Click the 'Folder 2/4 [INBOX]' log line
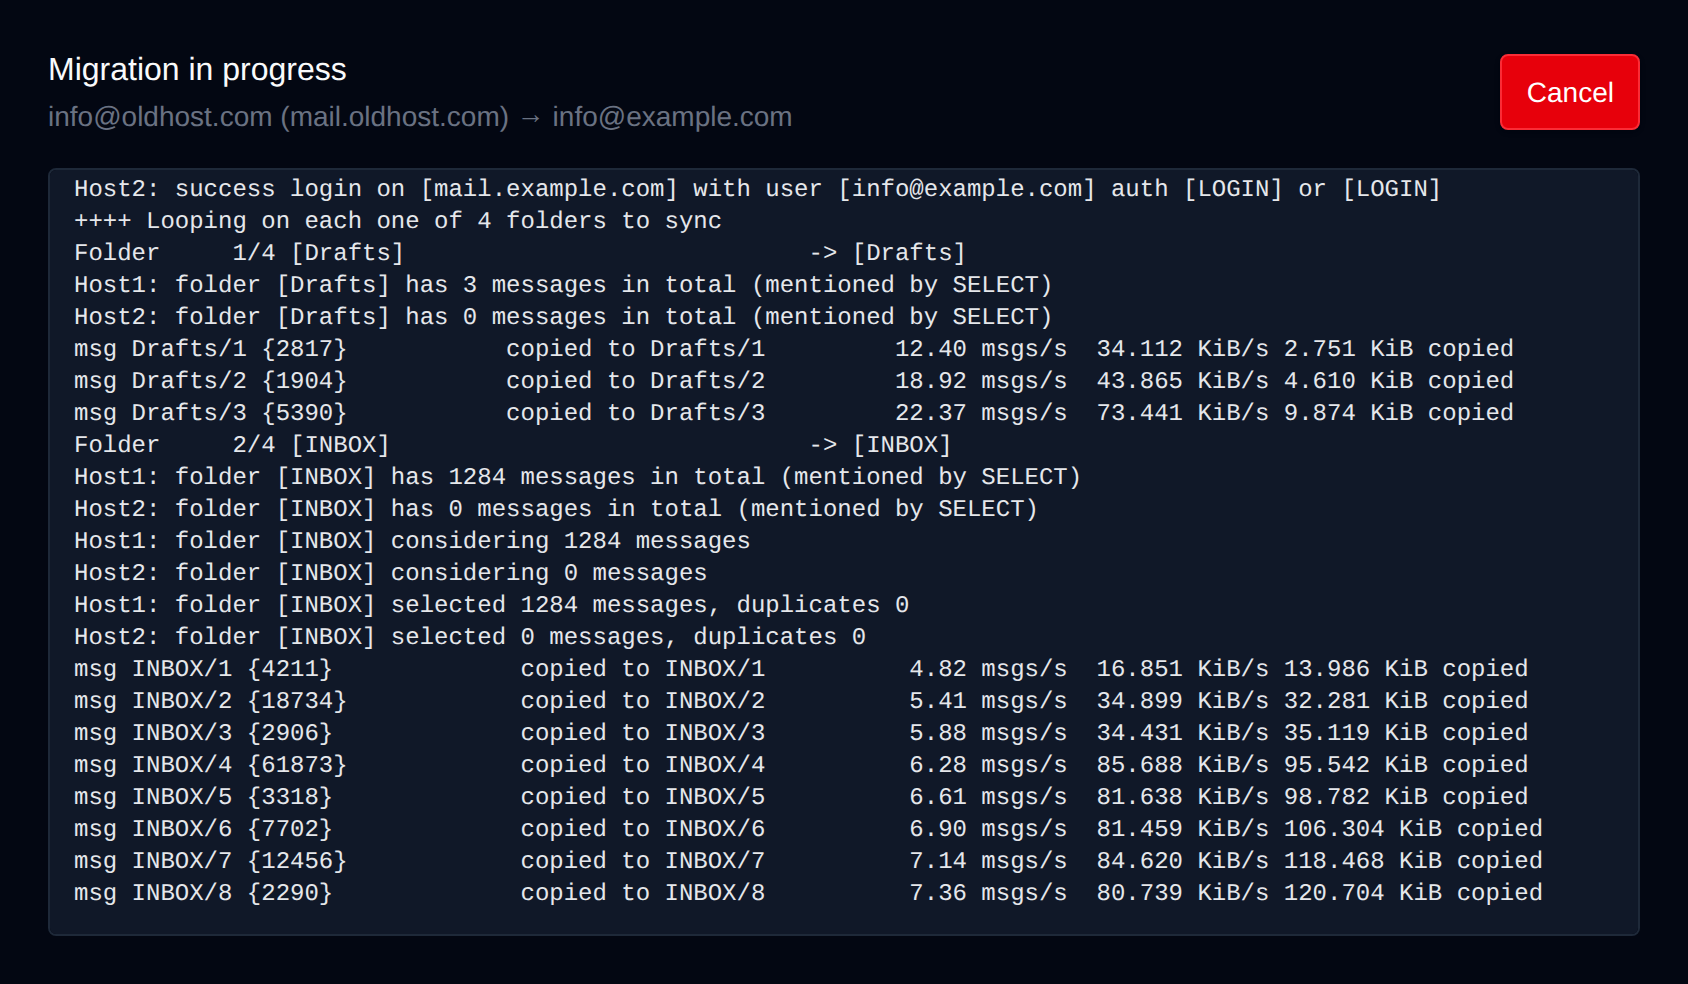This screenshot has width=1688, height=984. (x=513, y=445)
